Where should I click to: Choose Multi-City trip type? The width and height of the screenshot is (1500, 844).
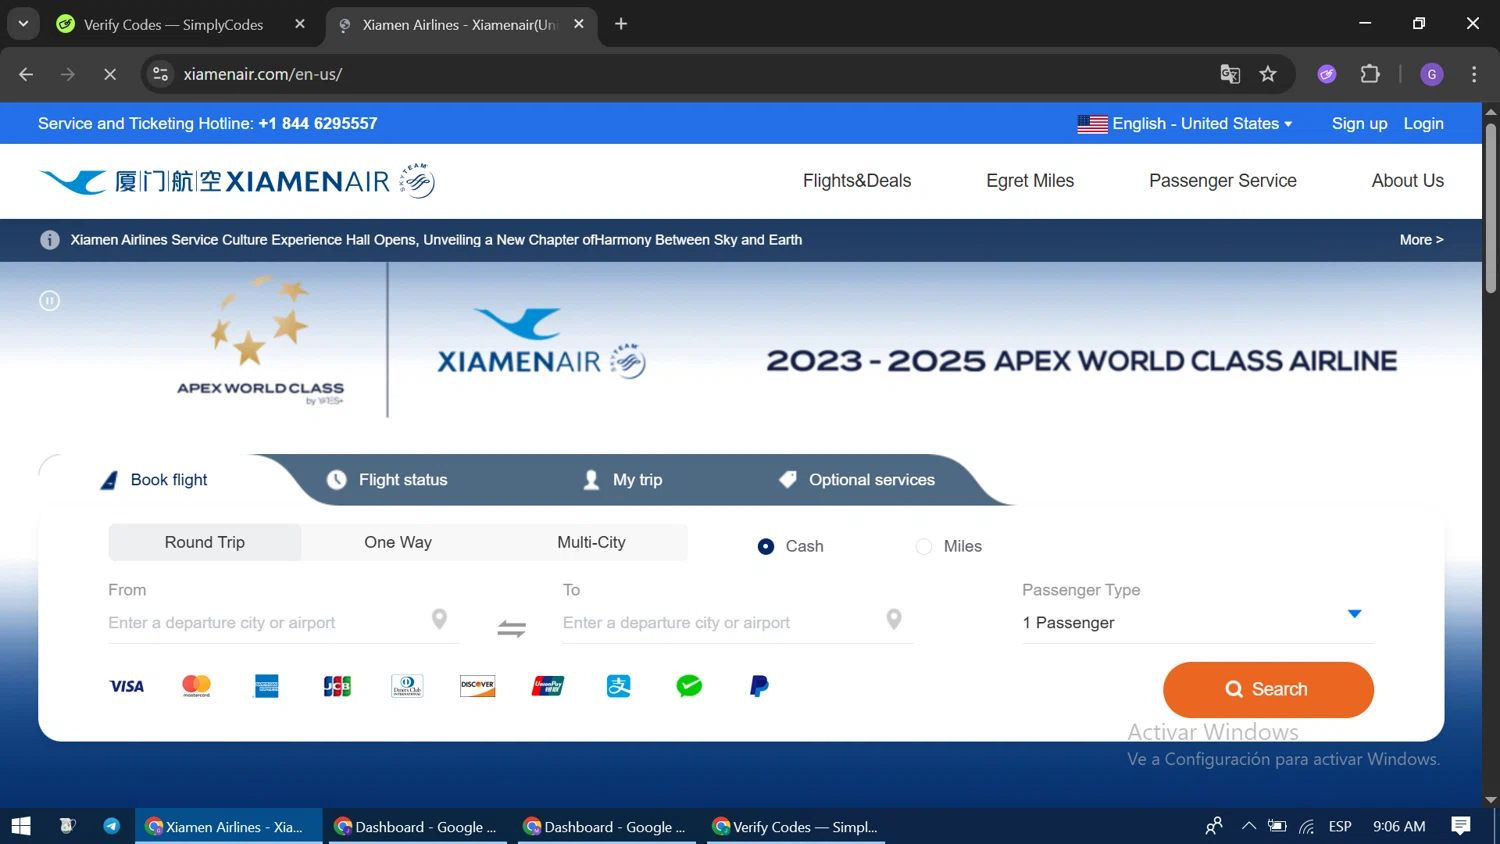(591, 542)
